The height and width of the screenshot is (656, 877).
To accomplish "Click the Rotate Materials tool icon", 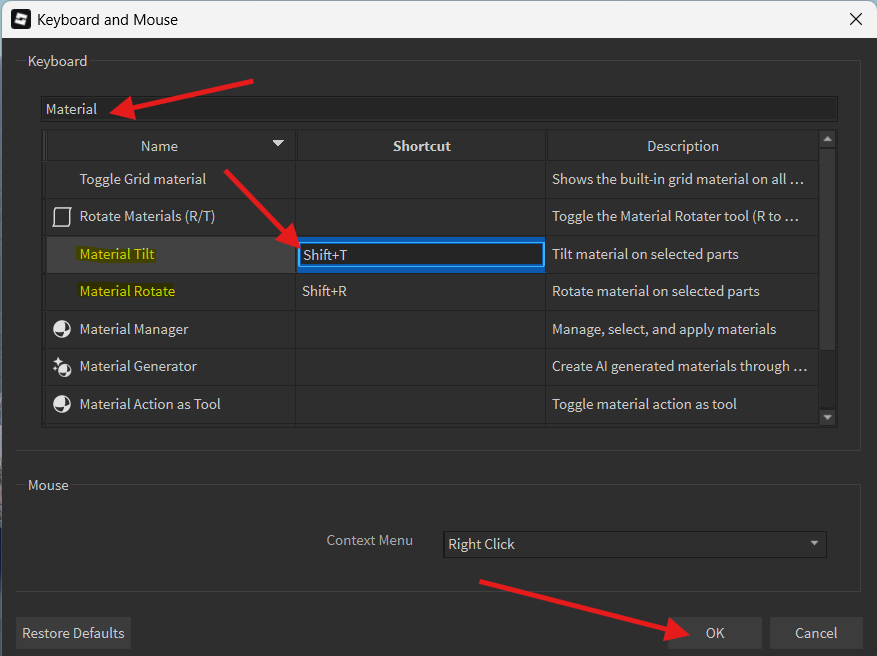I will pyautogui.click(x=60, y=216).
